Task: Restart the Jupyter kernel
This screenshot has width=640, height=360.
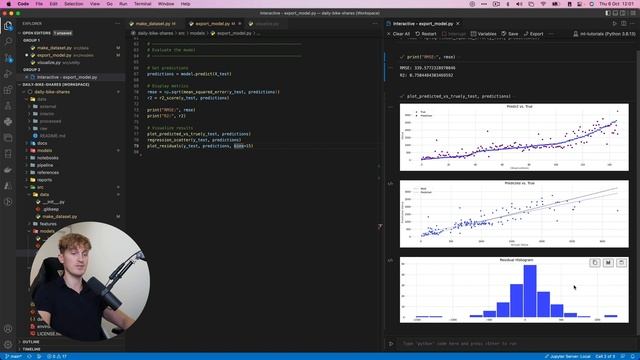Action: click(426, 34)
